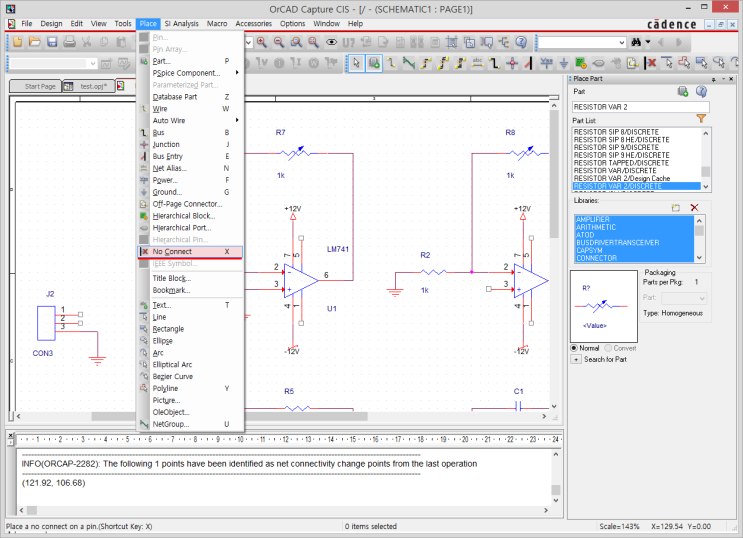This screenshot has width=743, height=538.
Task: Choose NetGroup from the Place menu
Action: (191, 424)
